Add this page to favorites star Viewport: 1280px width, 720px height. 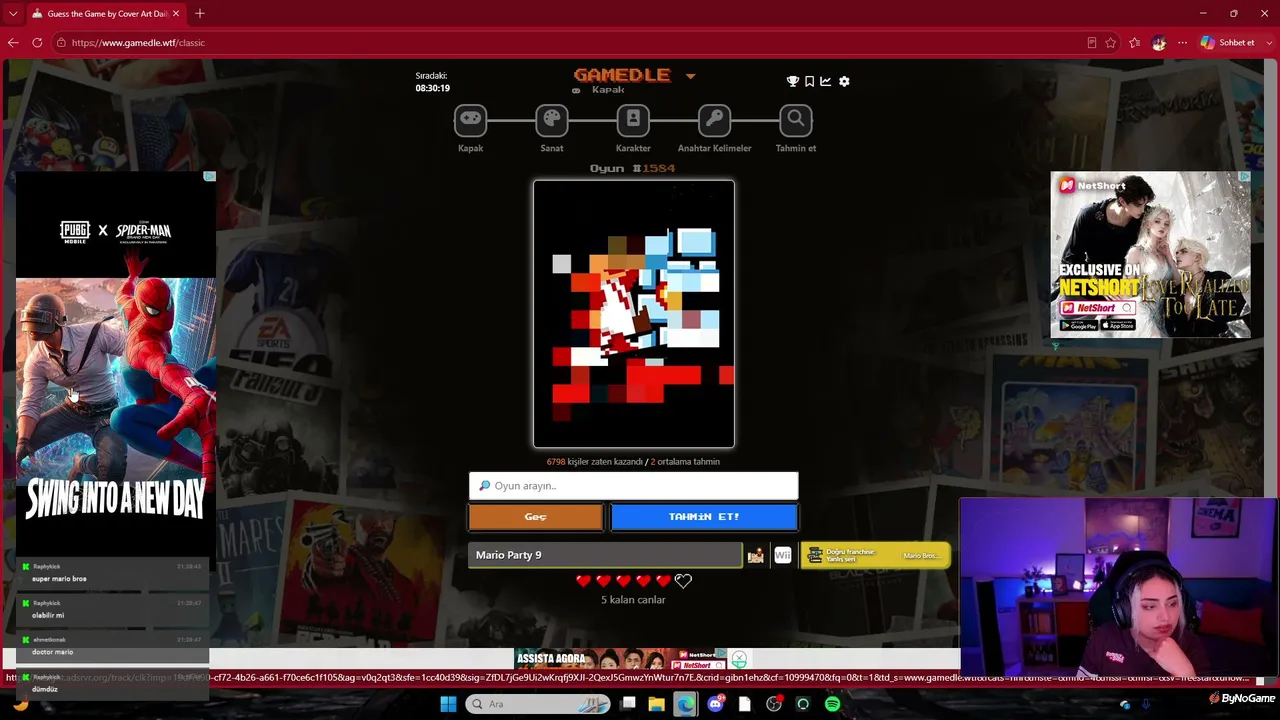click(x=1111, y=43)
